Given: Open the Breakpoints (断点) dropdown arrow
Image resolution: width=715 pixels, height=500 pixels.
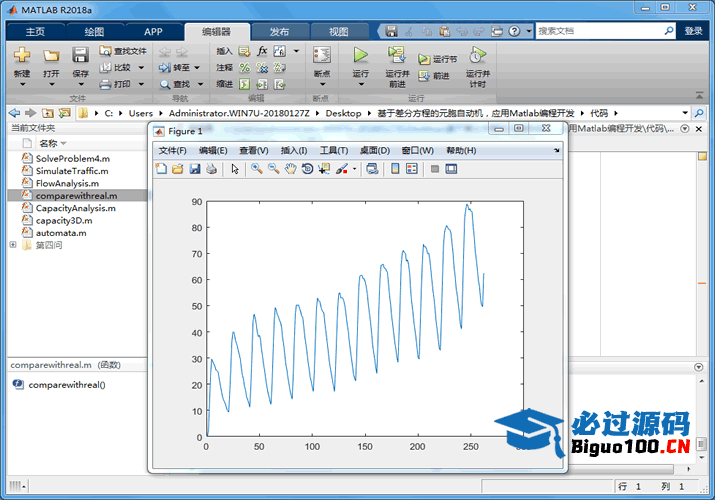Looking at the screenshot, I should coord(322,84).
